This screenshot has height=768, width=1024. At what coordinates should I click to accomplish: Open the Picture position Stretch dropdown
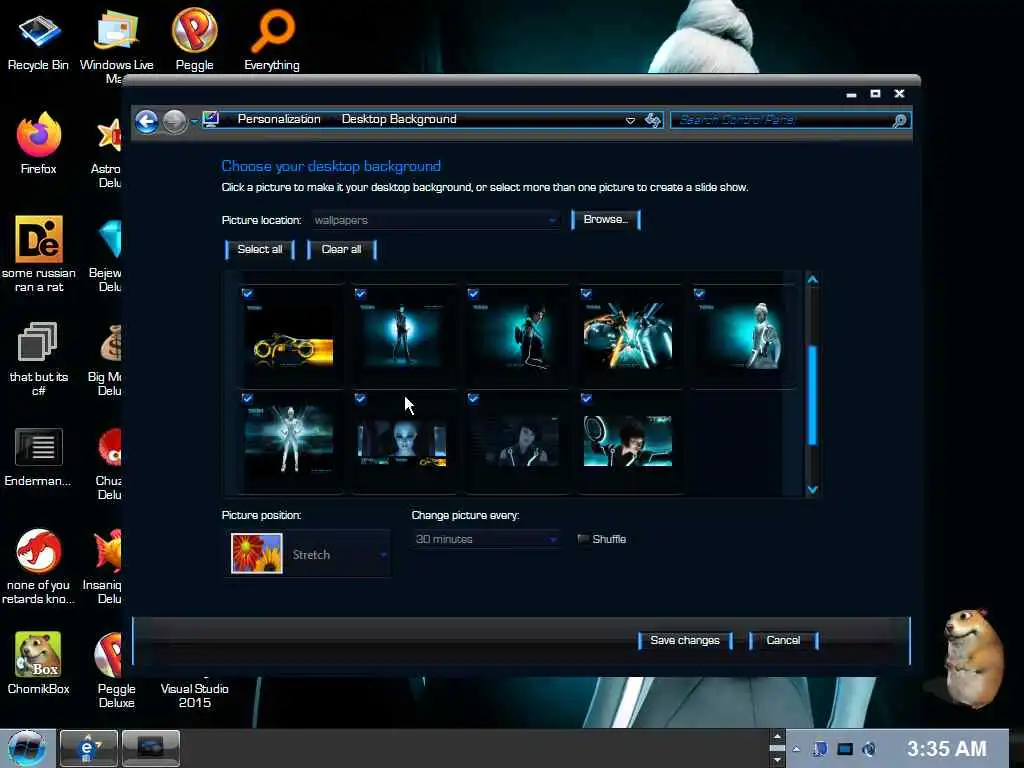[308, 554]
